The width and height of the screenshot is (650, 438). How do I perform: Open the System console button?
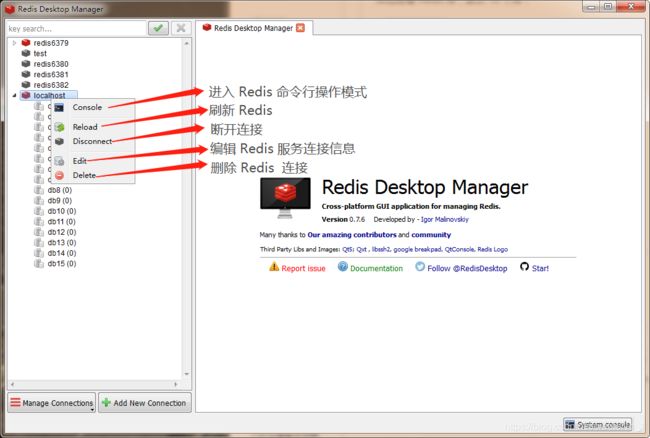point(598,424)
